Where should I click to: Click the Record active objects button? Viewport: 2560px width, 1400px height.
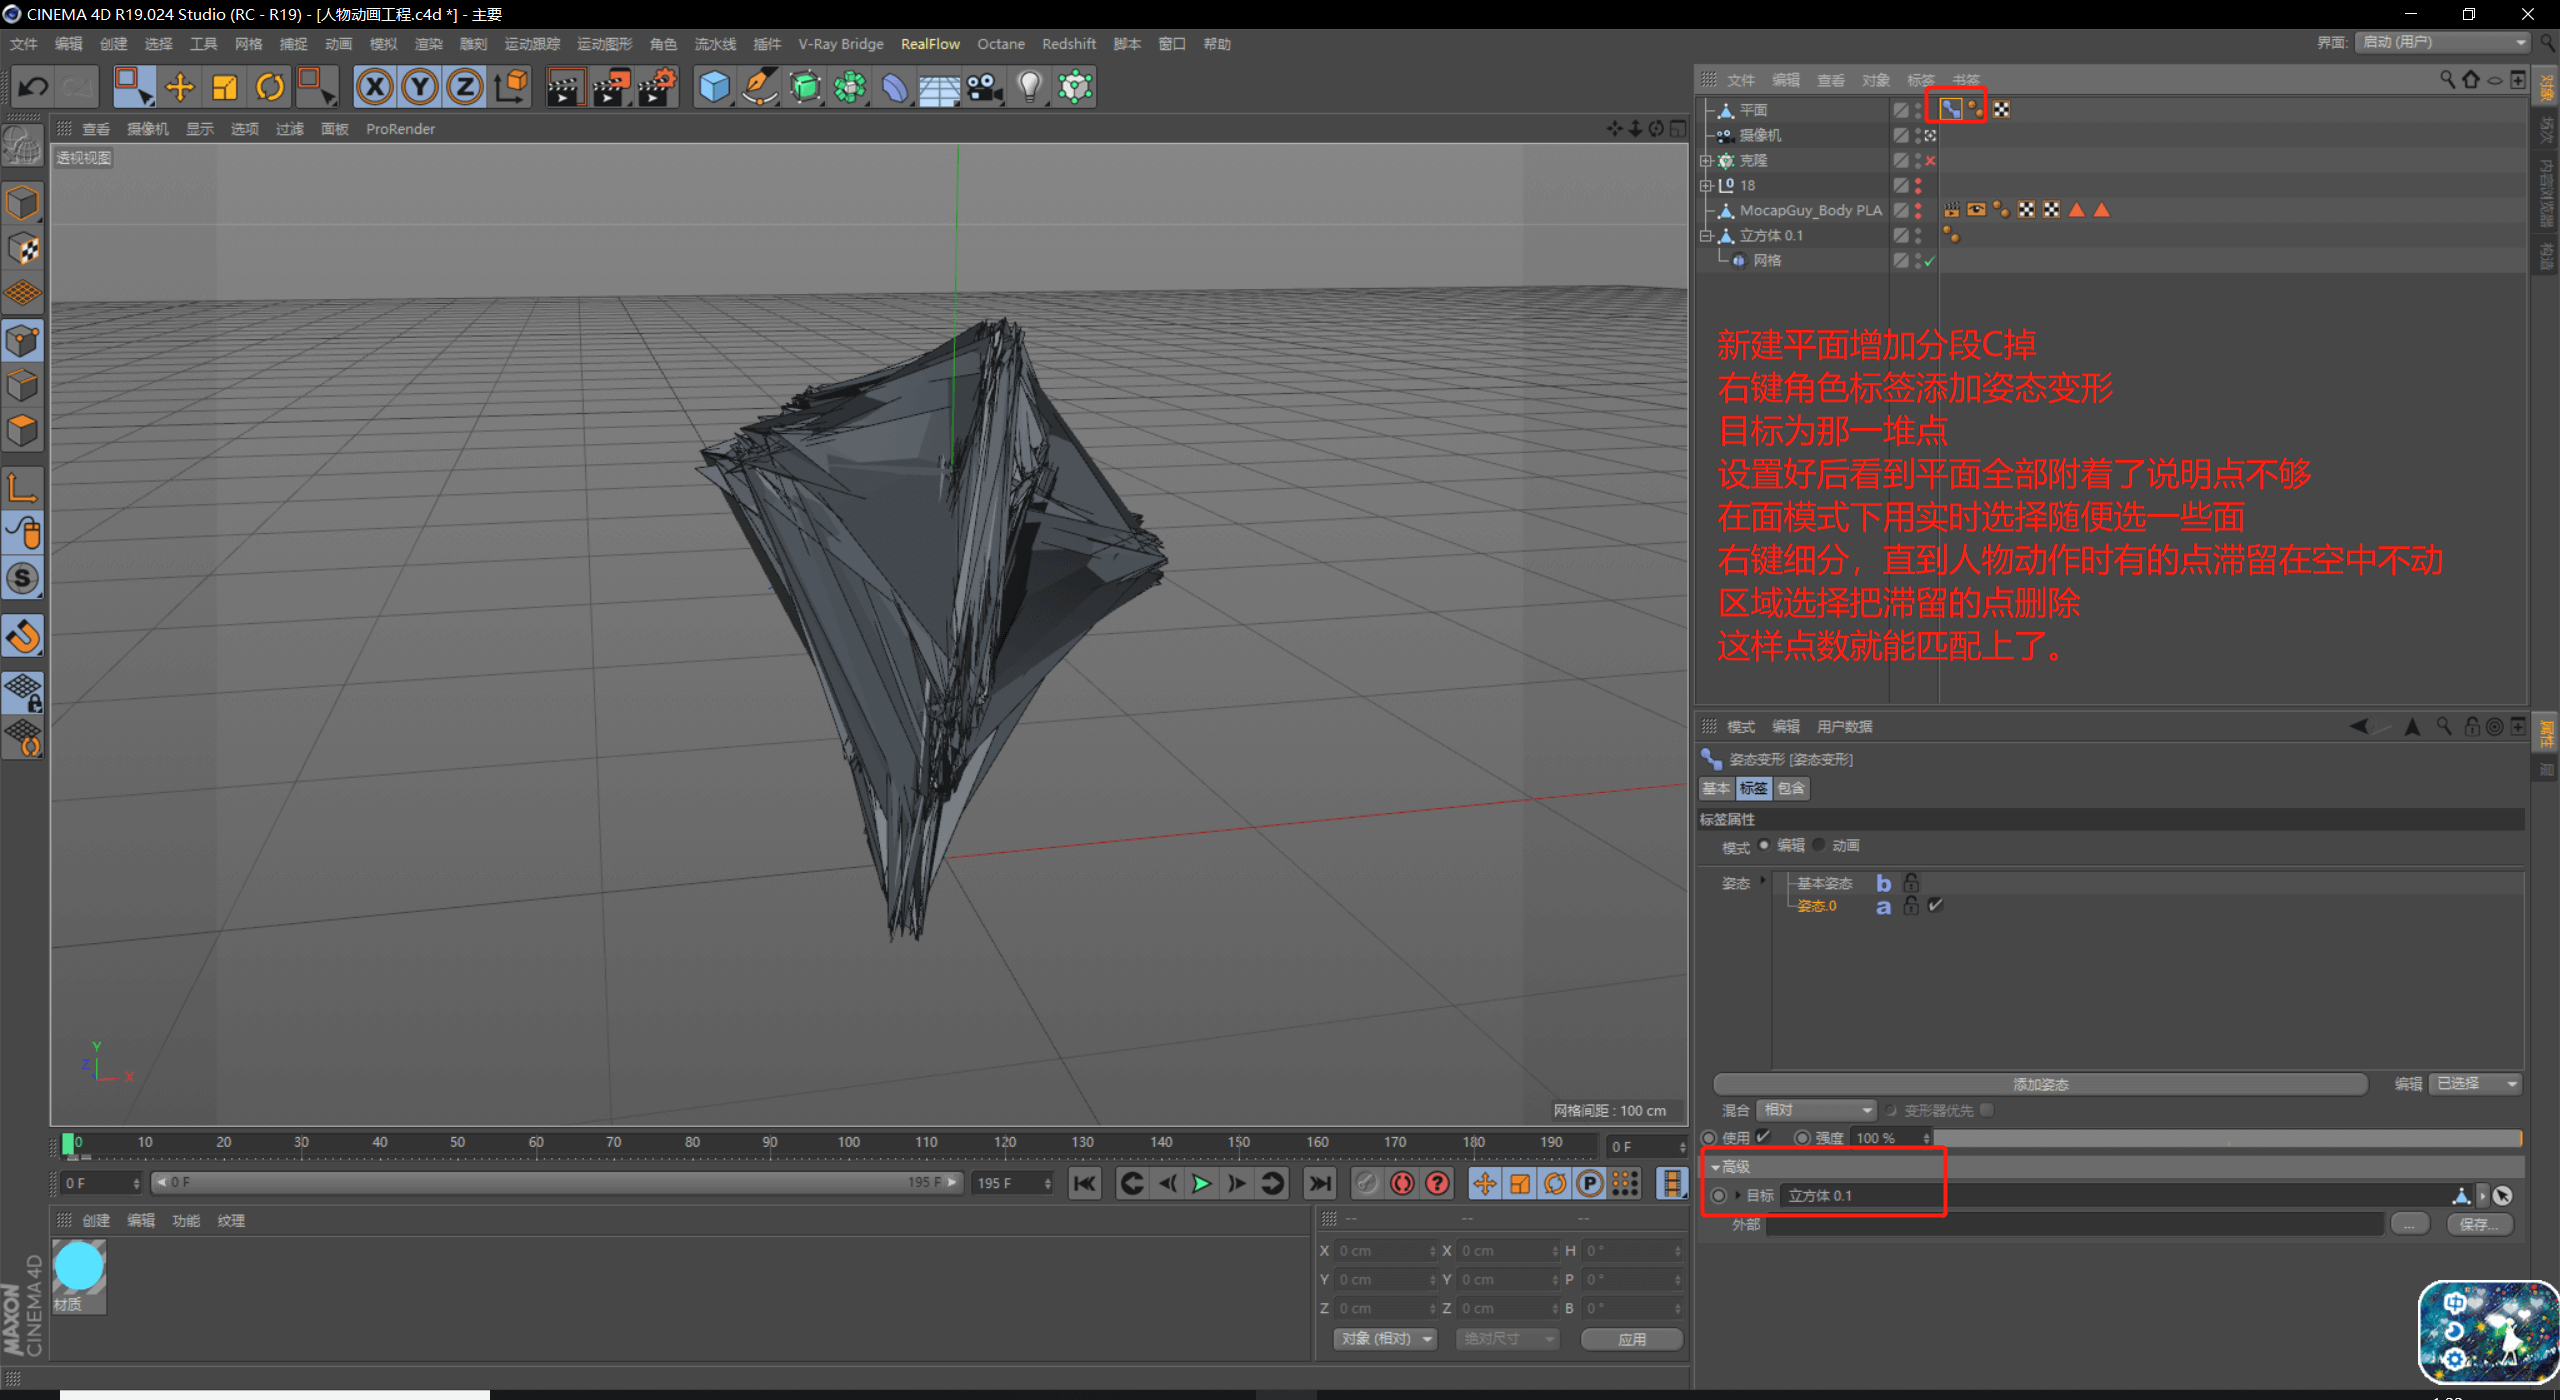pyautogui.click(x=1402, y=1184)
